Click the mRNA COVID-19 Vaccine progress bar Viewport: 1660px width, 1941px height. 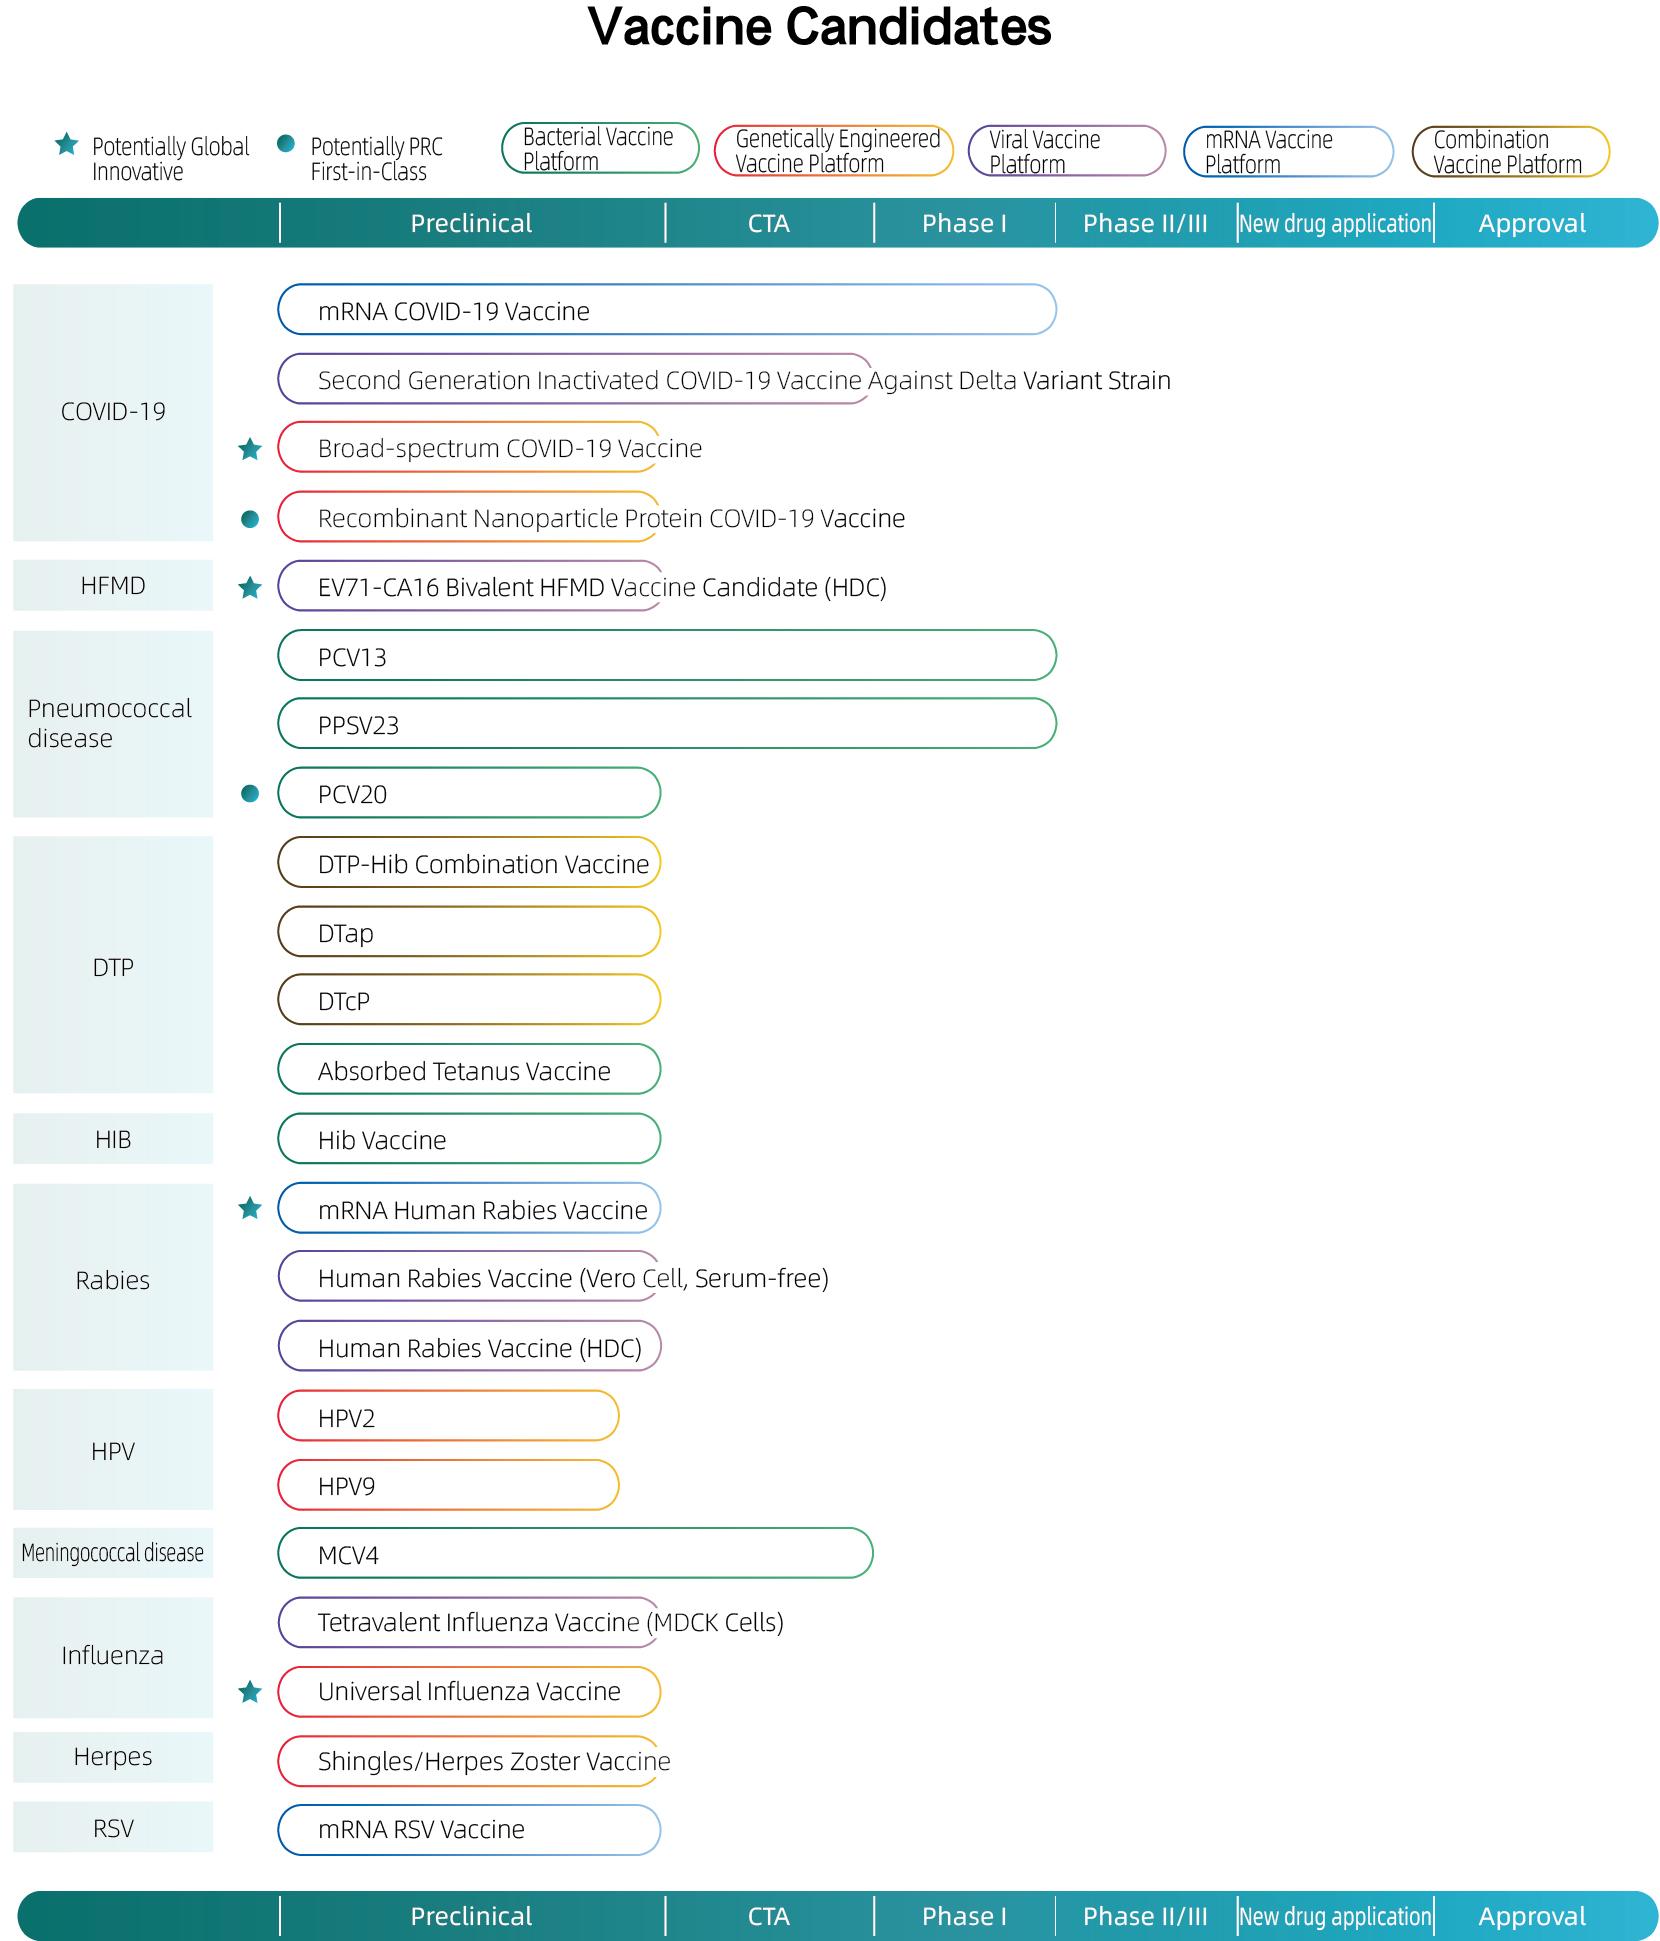(666, 310)
